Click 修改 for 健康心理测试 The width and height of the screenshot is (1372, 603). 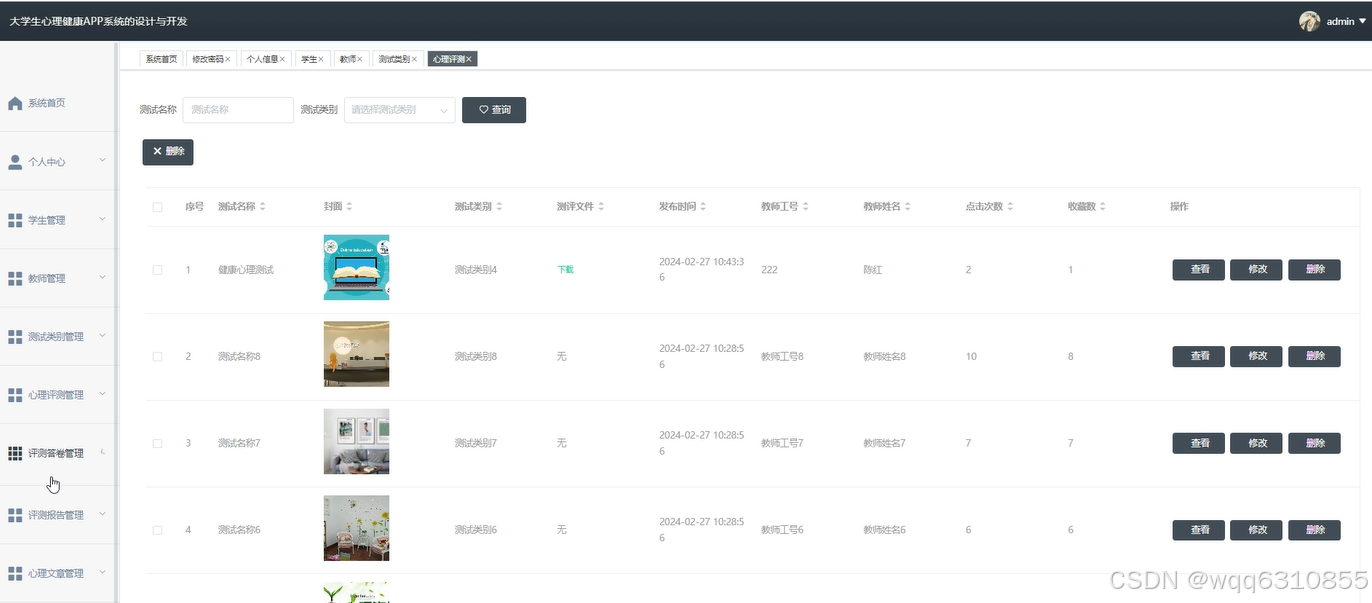coord(1257,270)
